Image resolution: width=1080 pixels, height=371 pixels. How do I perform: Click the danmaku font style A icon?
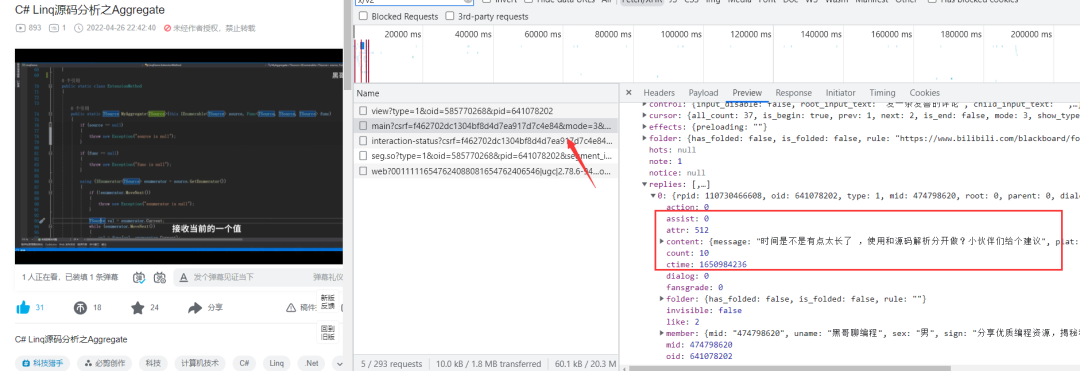[183, 277]
